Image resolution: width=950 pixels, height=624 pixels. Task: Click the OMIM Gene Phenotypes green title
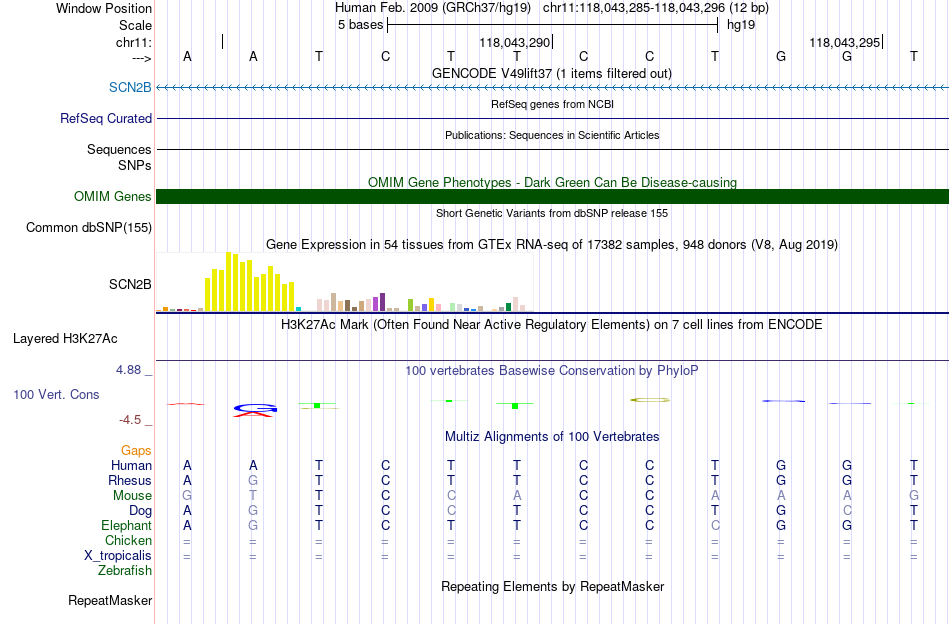553,182
